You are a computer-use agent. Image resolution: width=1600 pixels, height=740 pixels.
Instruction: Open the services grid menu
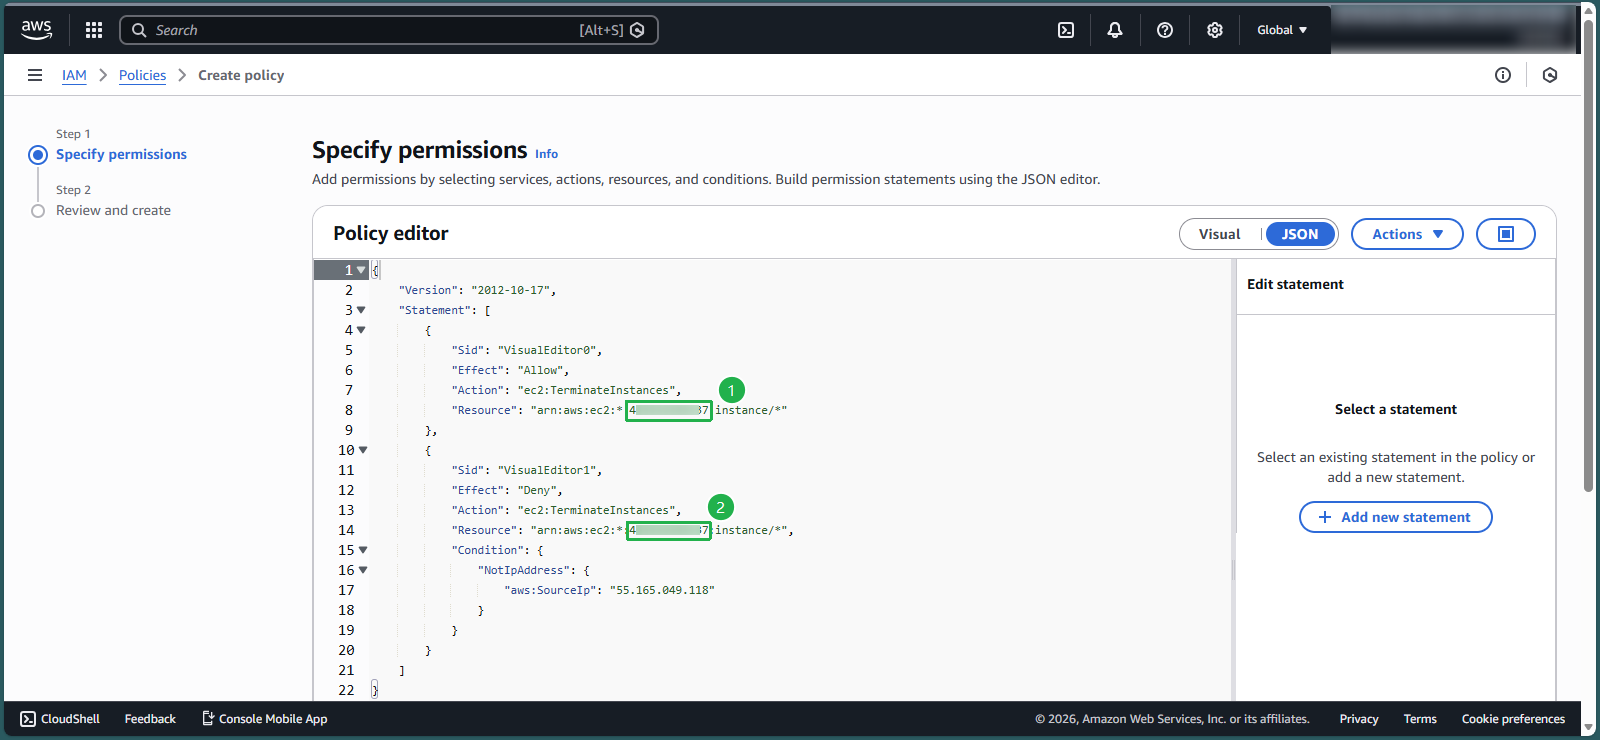click(x=94, y=30)
